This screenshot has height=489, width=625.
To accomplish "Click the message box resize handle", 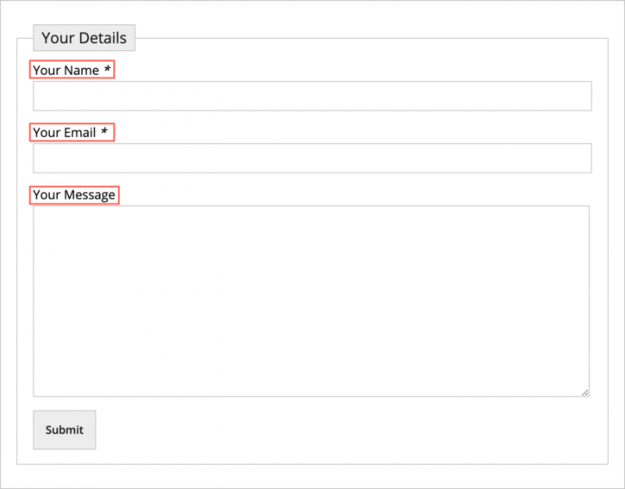I will click(x=584, y=392).
